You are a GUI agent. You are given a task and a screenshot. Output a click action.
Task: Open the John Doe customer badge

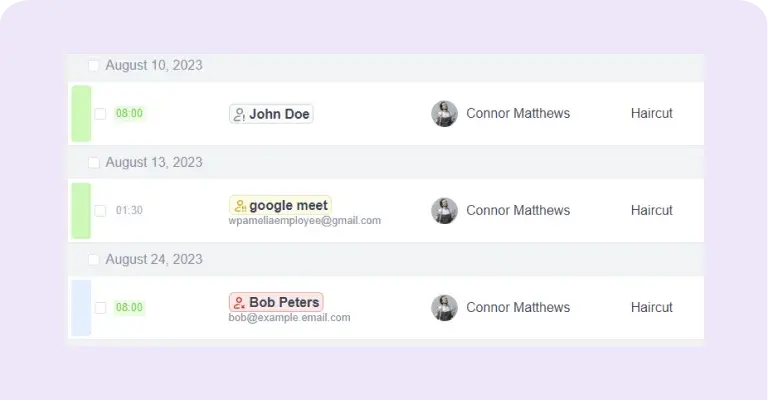(x=271, y=114)
